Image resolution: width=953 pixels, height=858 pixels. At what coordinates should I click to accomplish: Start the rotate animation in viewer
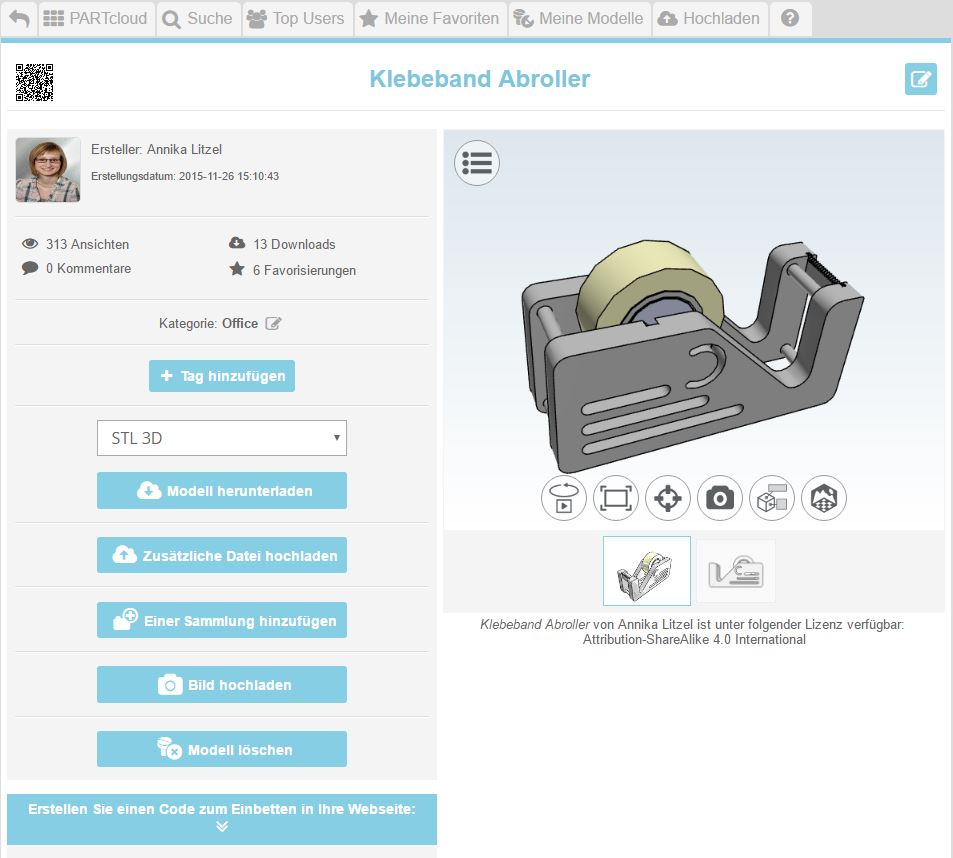tap(563, 498)
